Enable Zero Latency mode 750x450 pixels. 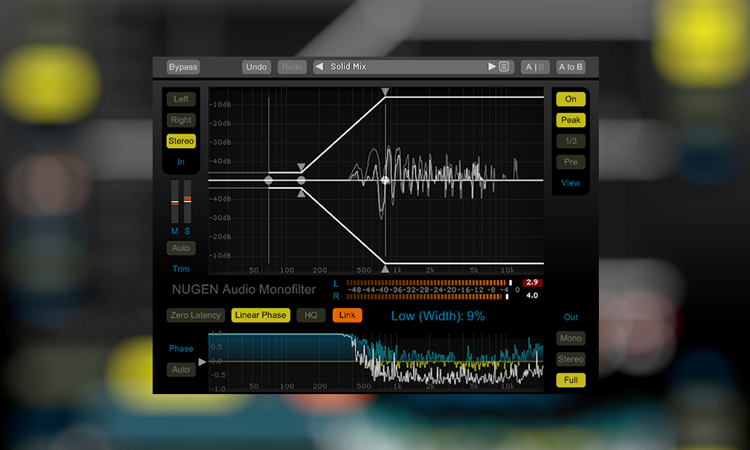194,315
